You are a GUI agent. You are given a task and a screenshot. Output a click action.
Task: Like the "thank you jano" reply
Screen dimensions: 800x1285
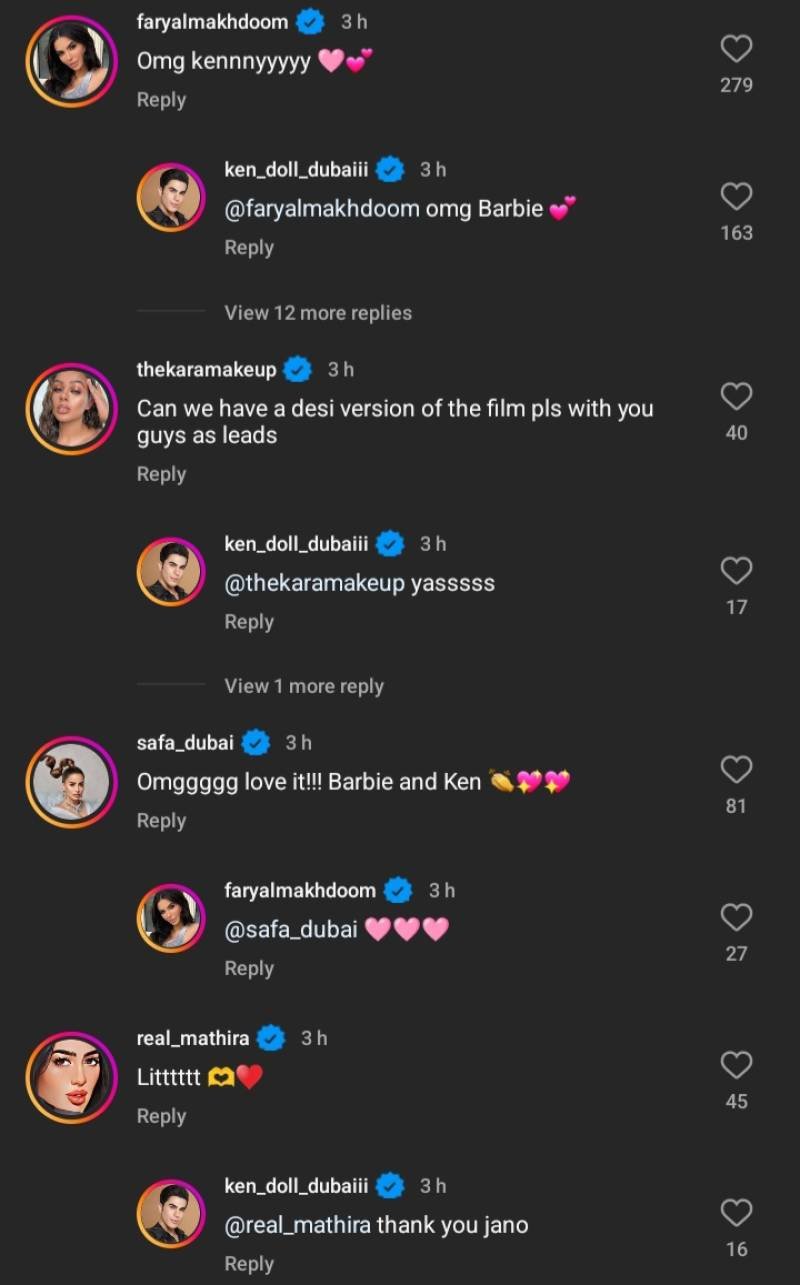[736, 1212]
